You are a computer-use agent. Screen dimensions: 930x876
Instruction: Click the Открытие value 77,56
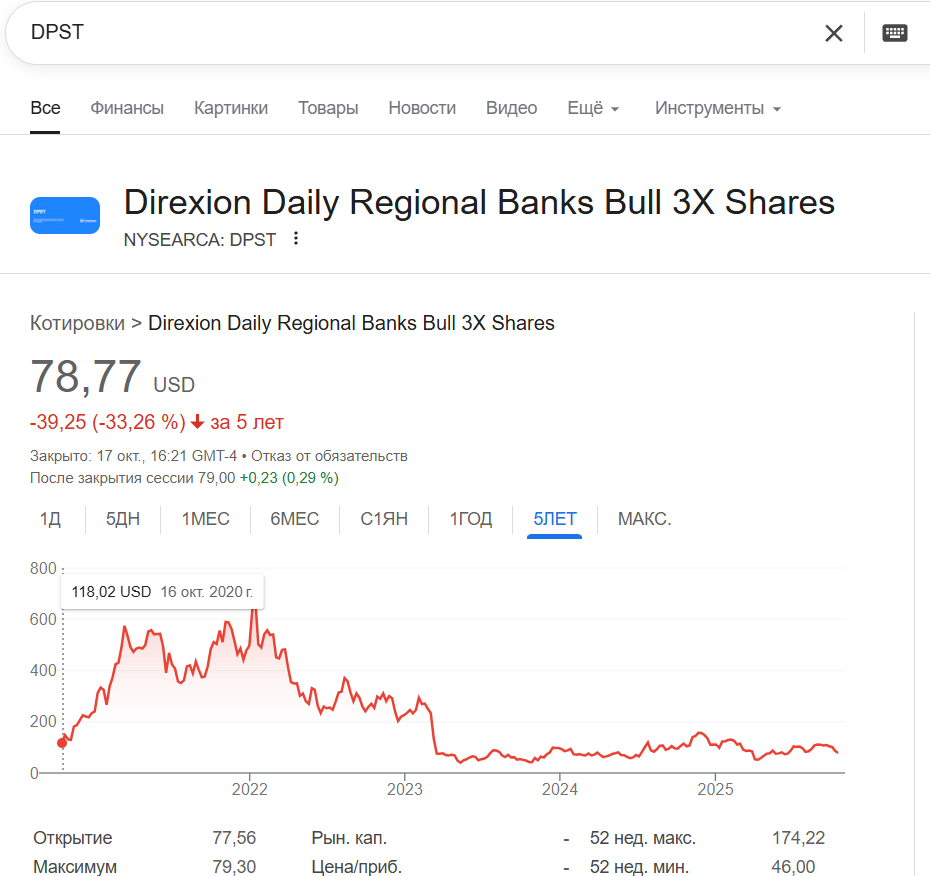coord(234,838)
